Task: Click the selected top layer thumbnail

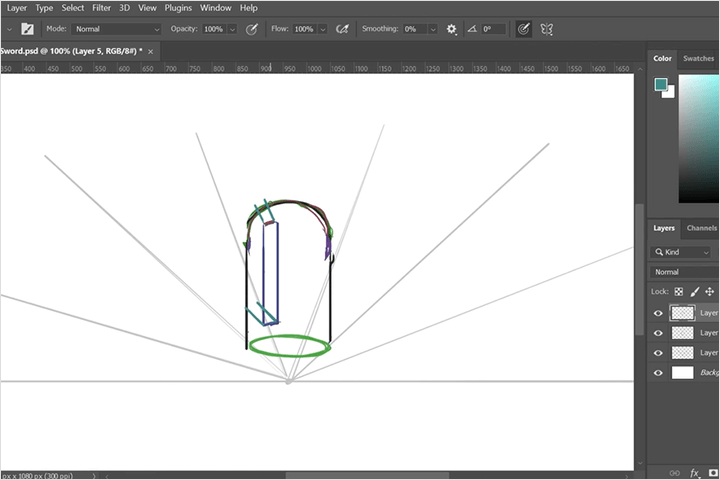Action: tap(682, 313)
